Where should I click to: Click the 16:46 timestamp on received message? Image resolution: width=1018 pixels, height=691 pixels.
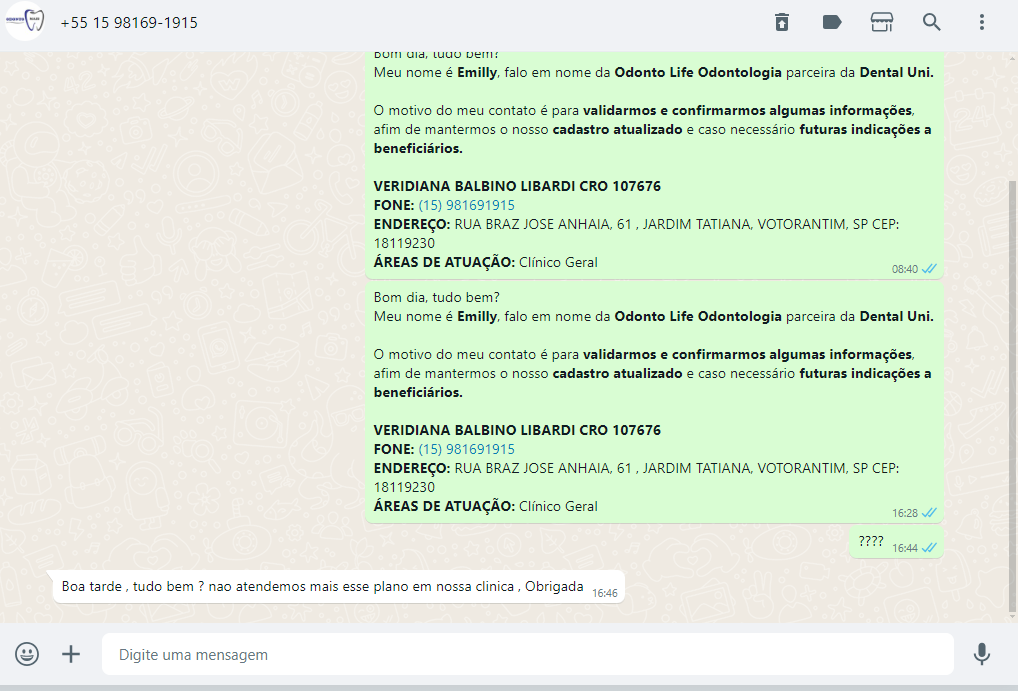(x=604, y=593)
